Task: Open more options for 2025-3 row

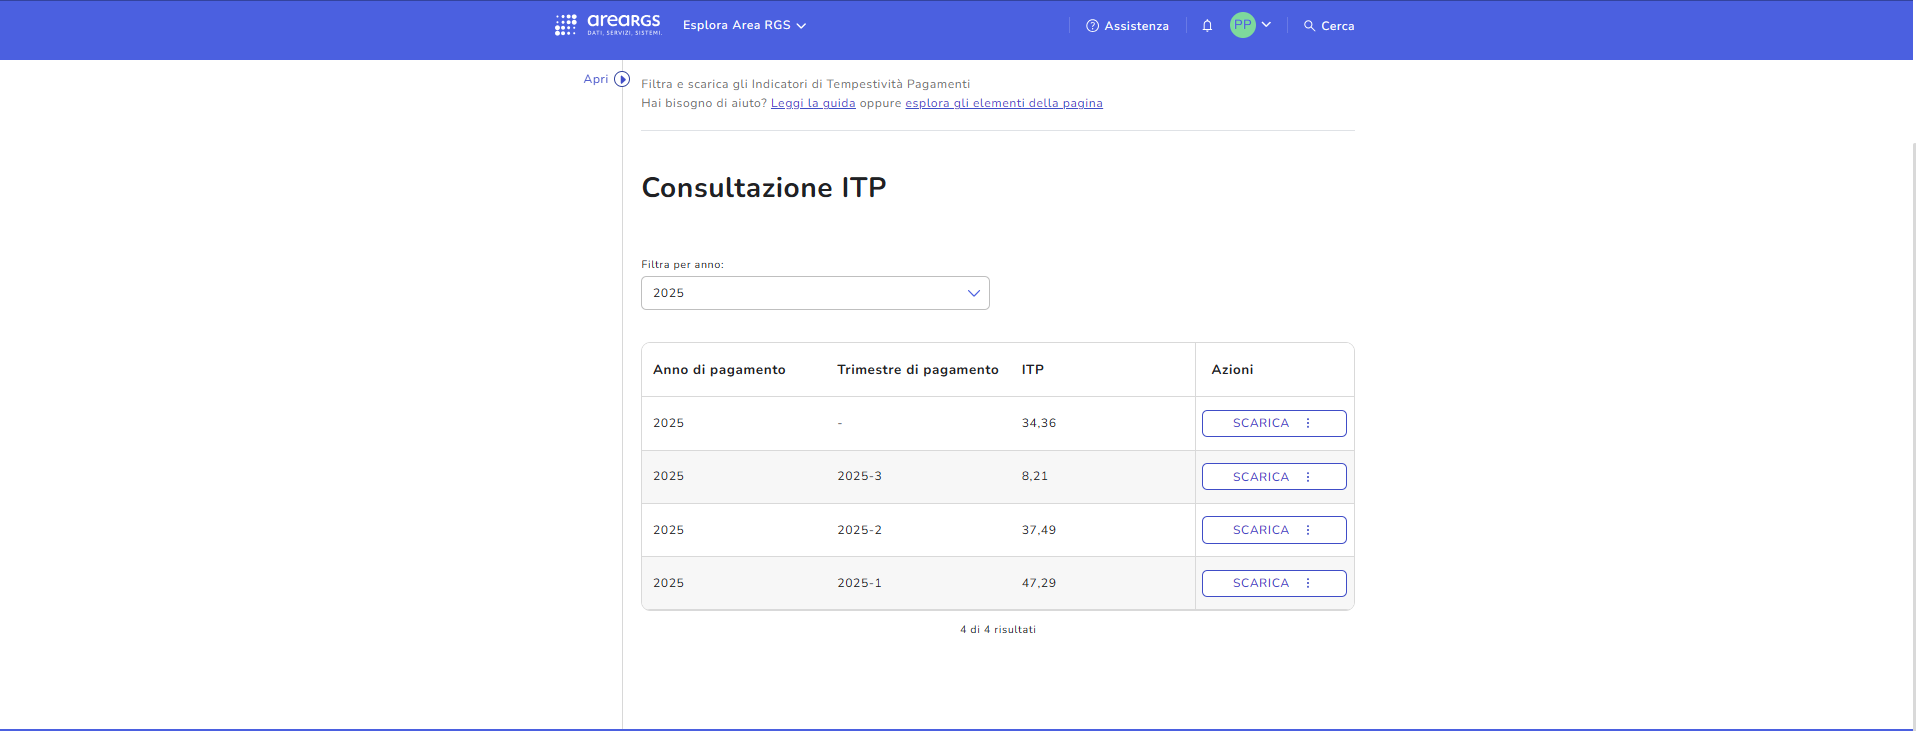Action: pos(1308,477)
